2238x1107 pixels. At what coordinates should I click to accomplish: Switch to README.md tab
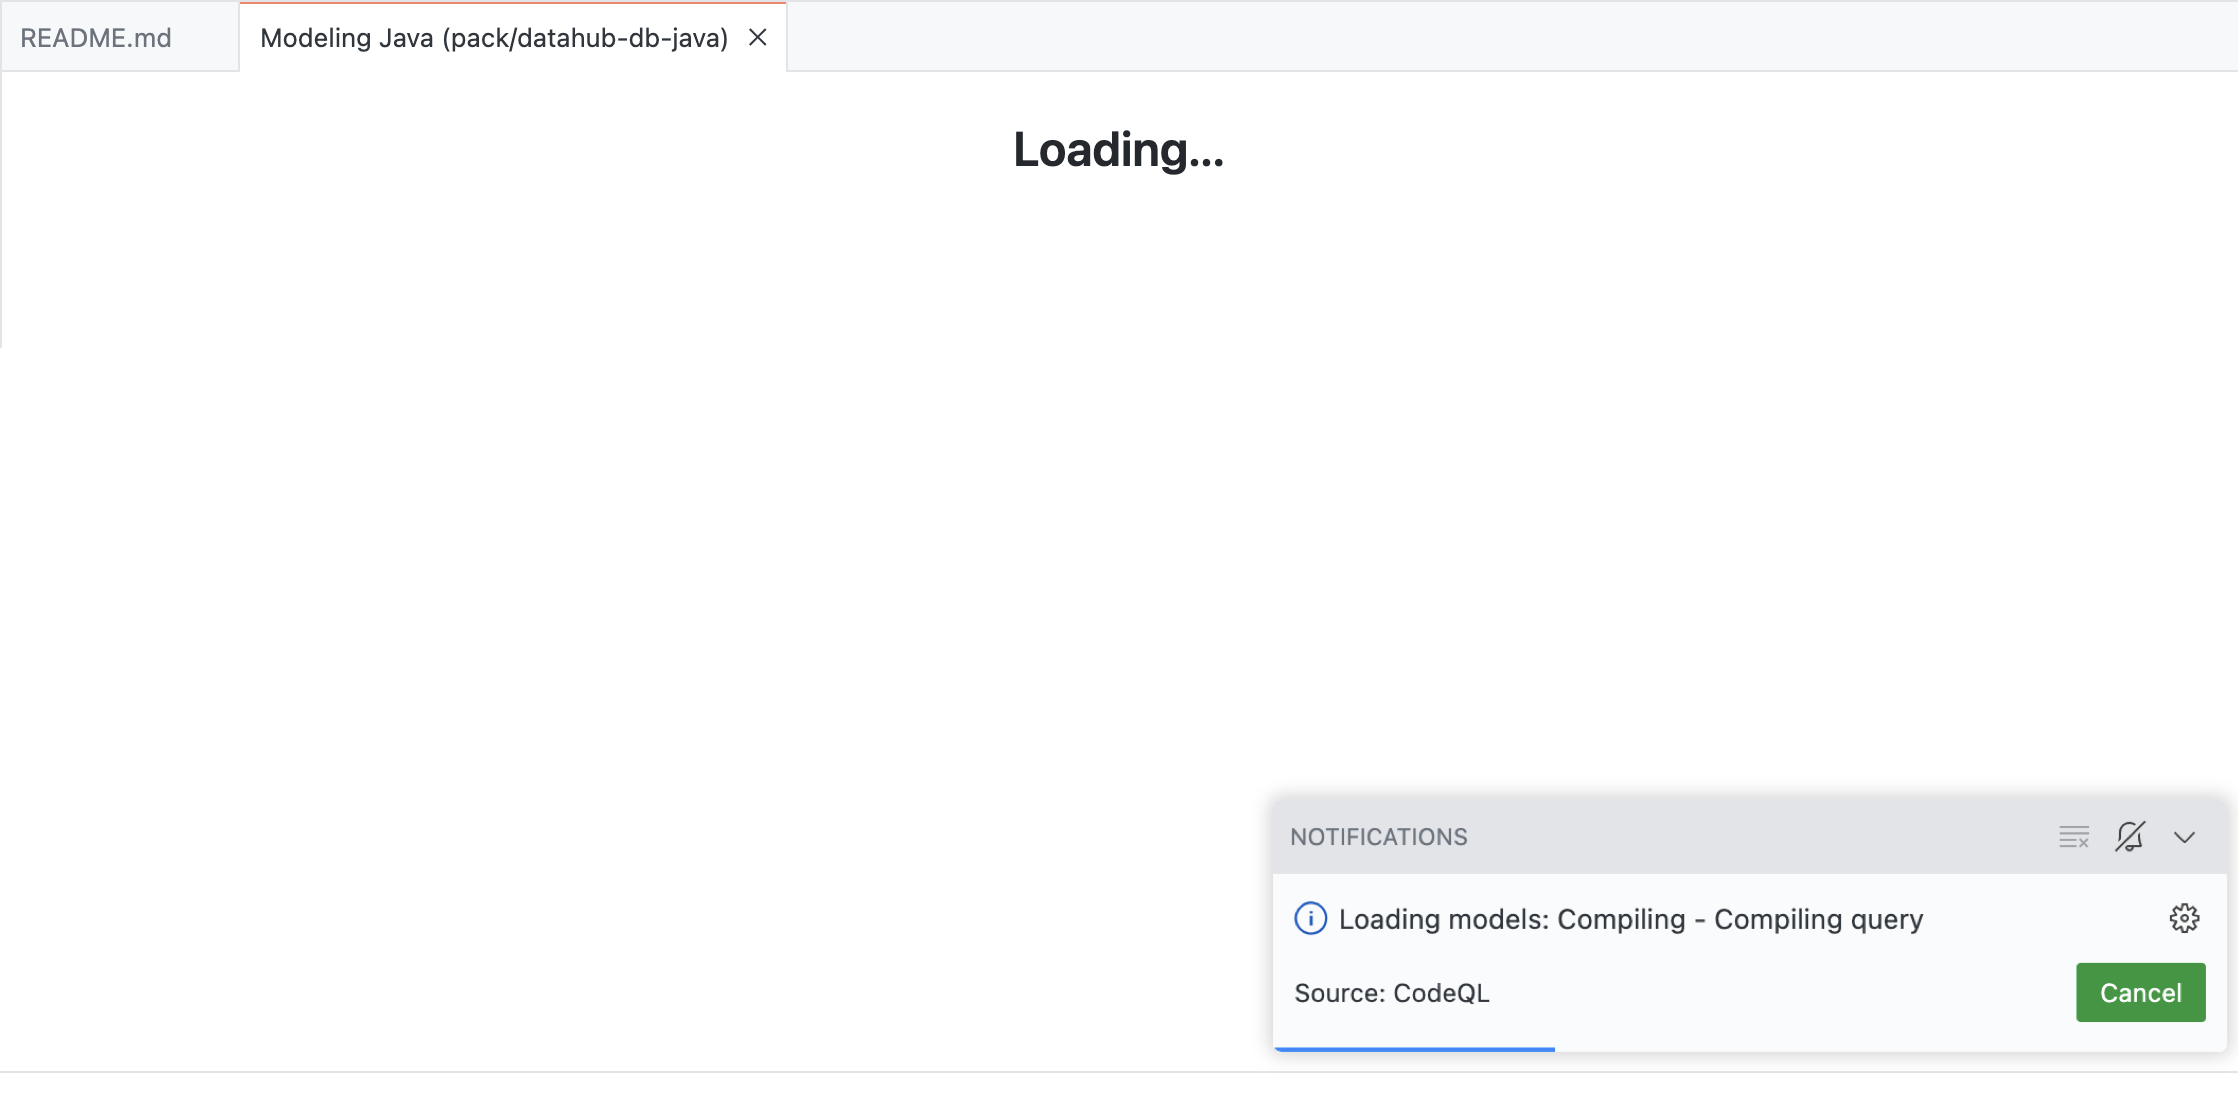[97, 38]
